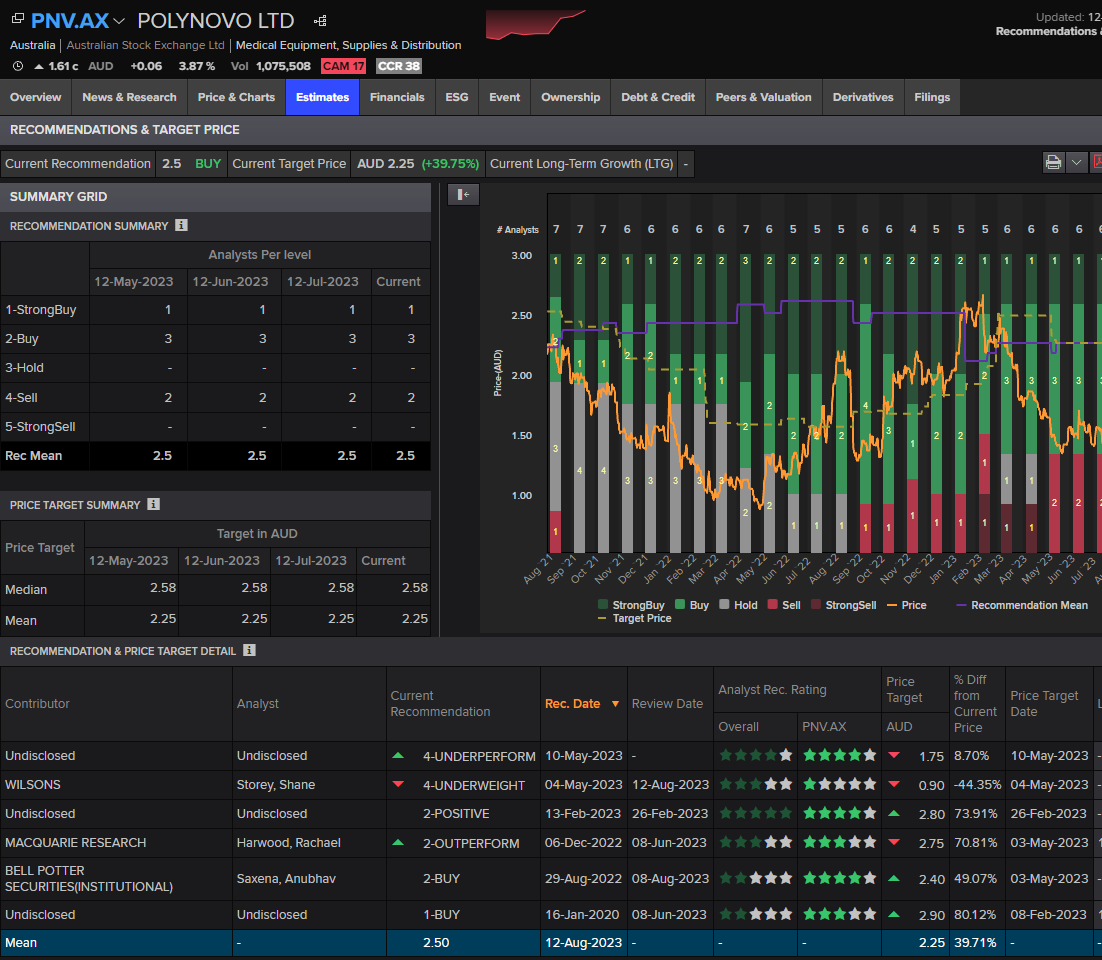Click analyst name Storey, Shane
Image resolution: width=1102 pixels, height=960 pixels.
tap(276, 784)
